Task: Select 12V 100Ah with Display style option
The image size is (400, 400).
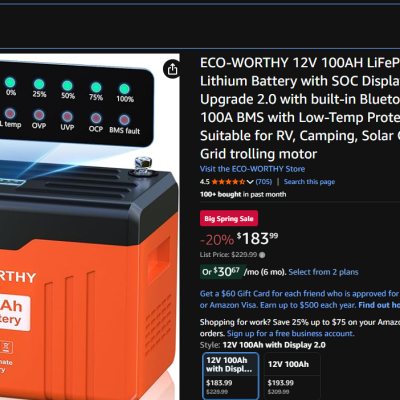Action: [x=230, y=376]
